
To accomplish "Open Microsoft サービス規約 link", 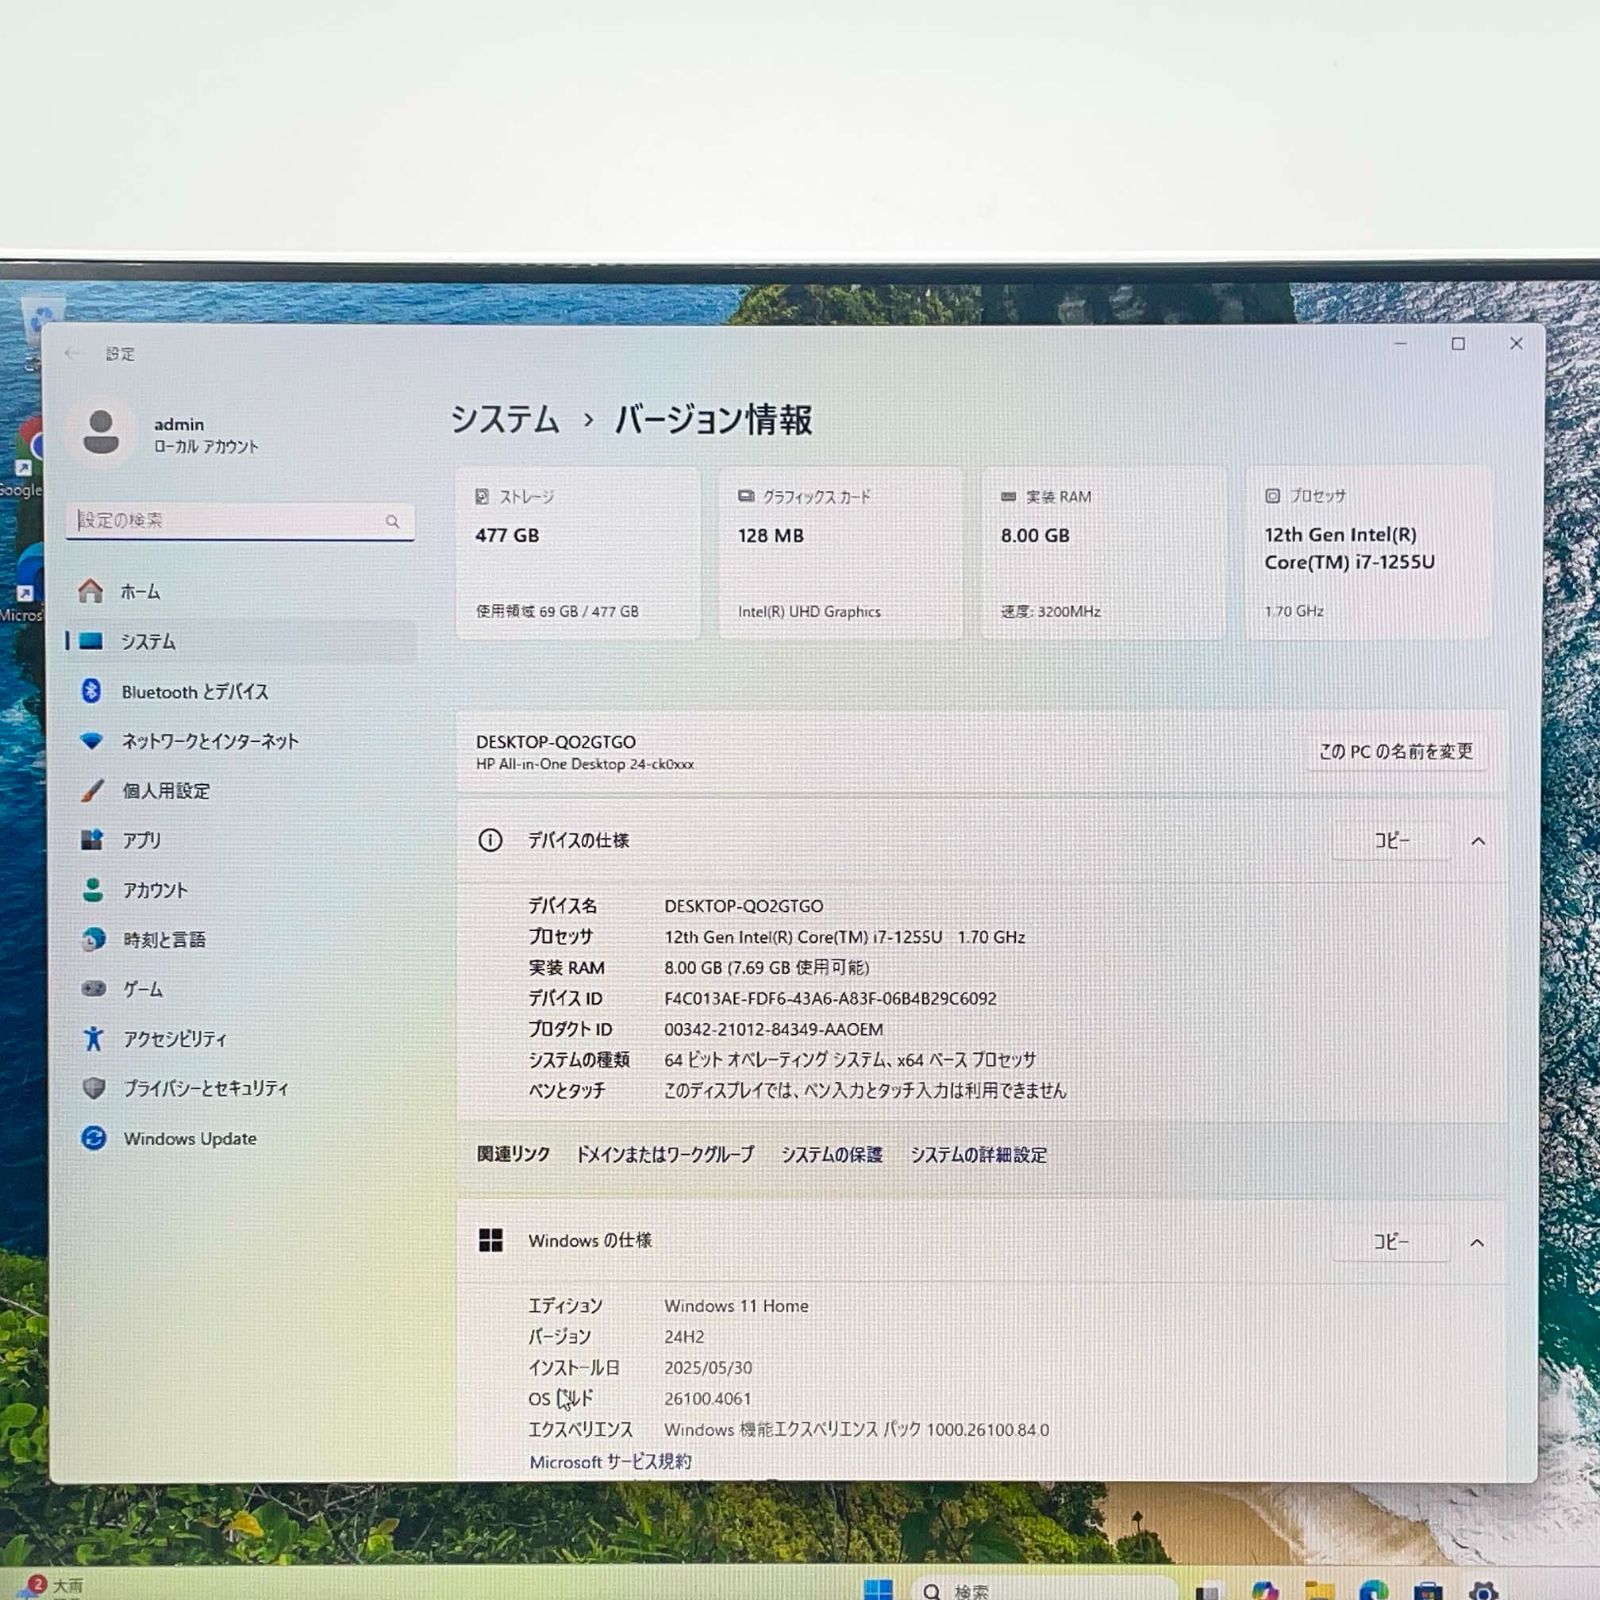I will tap(610, 1462).
